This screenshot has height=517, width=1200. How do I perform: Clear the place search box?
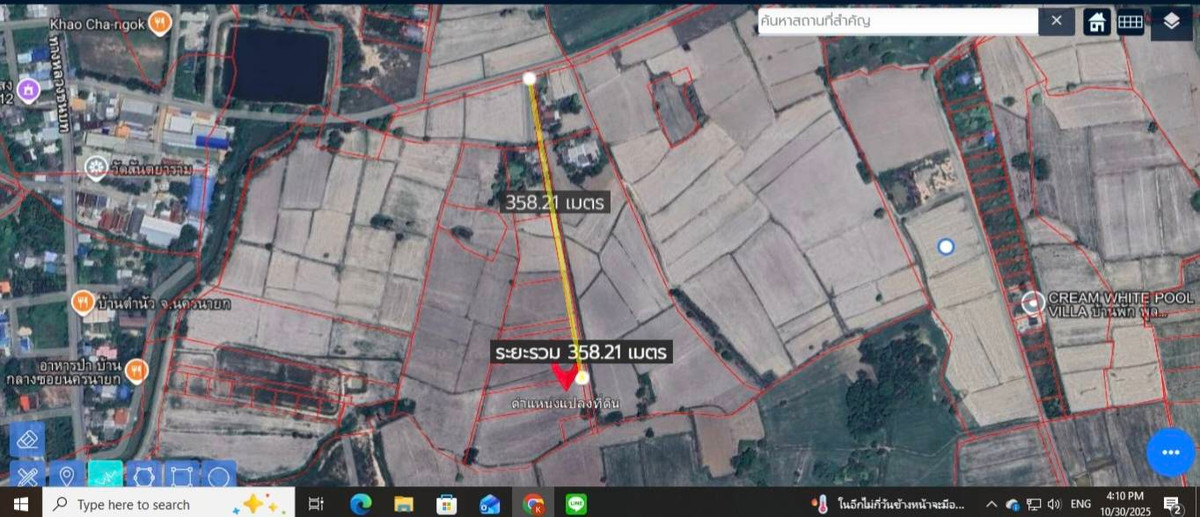1056,21
